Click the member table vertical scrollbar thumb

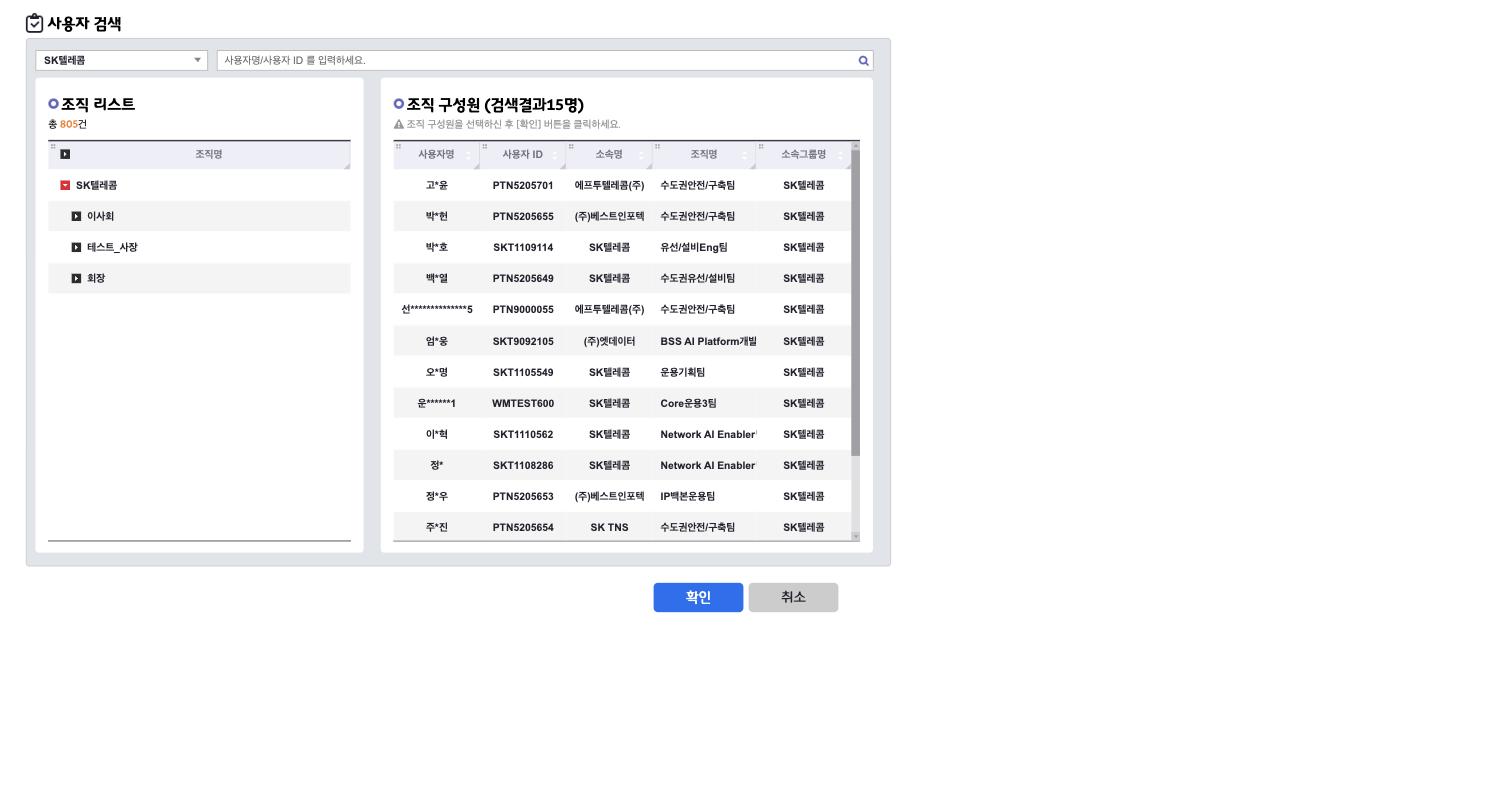coord(855,303)
